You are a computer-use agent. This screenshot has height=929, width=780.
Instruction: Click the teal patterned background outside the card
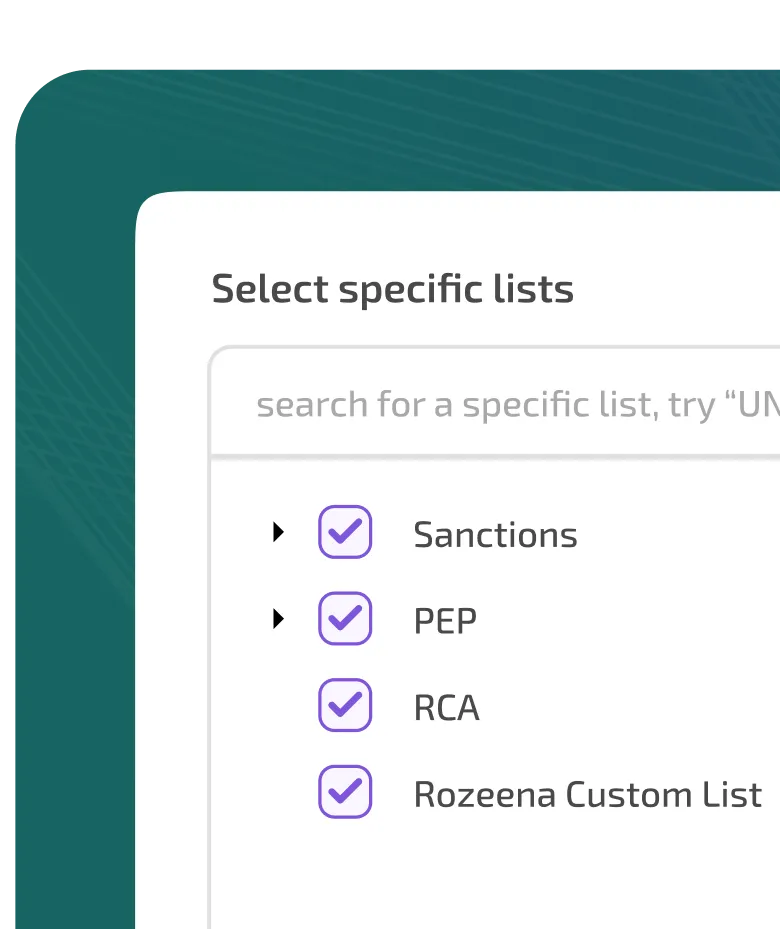tap(70, 500)
